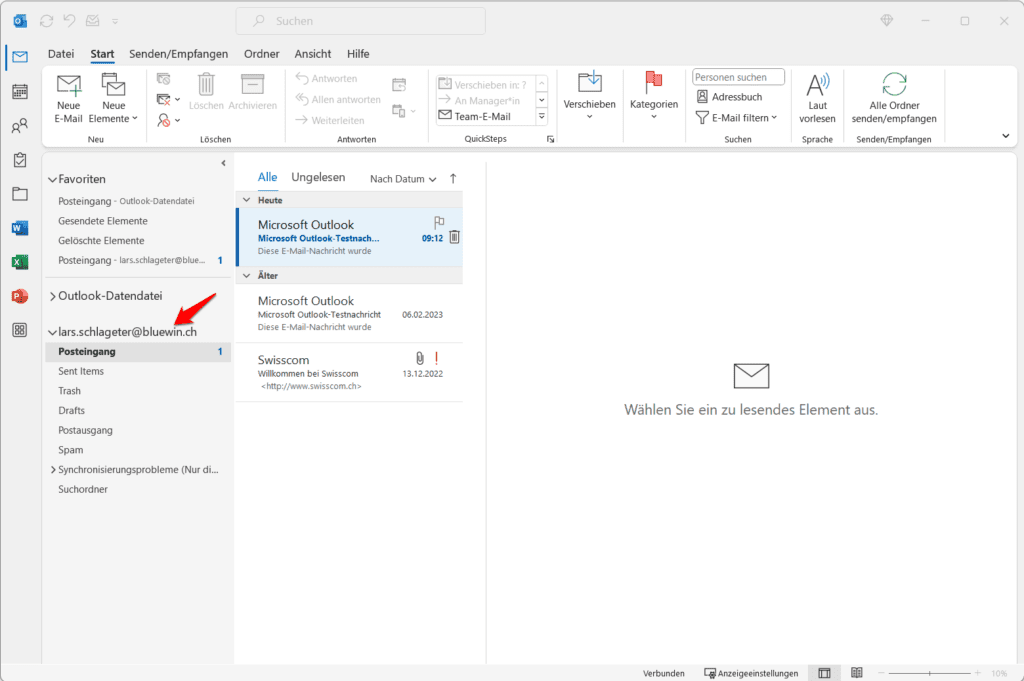Open the Calendar module icon

(x=20, y=91)
